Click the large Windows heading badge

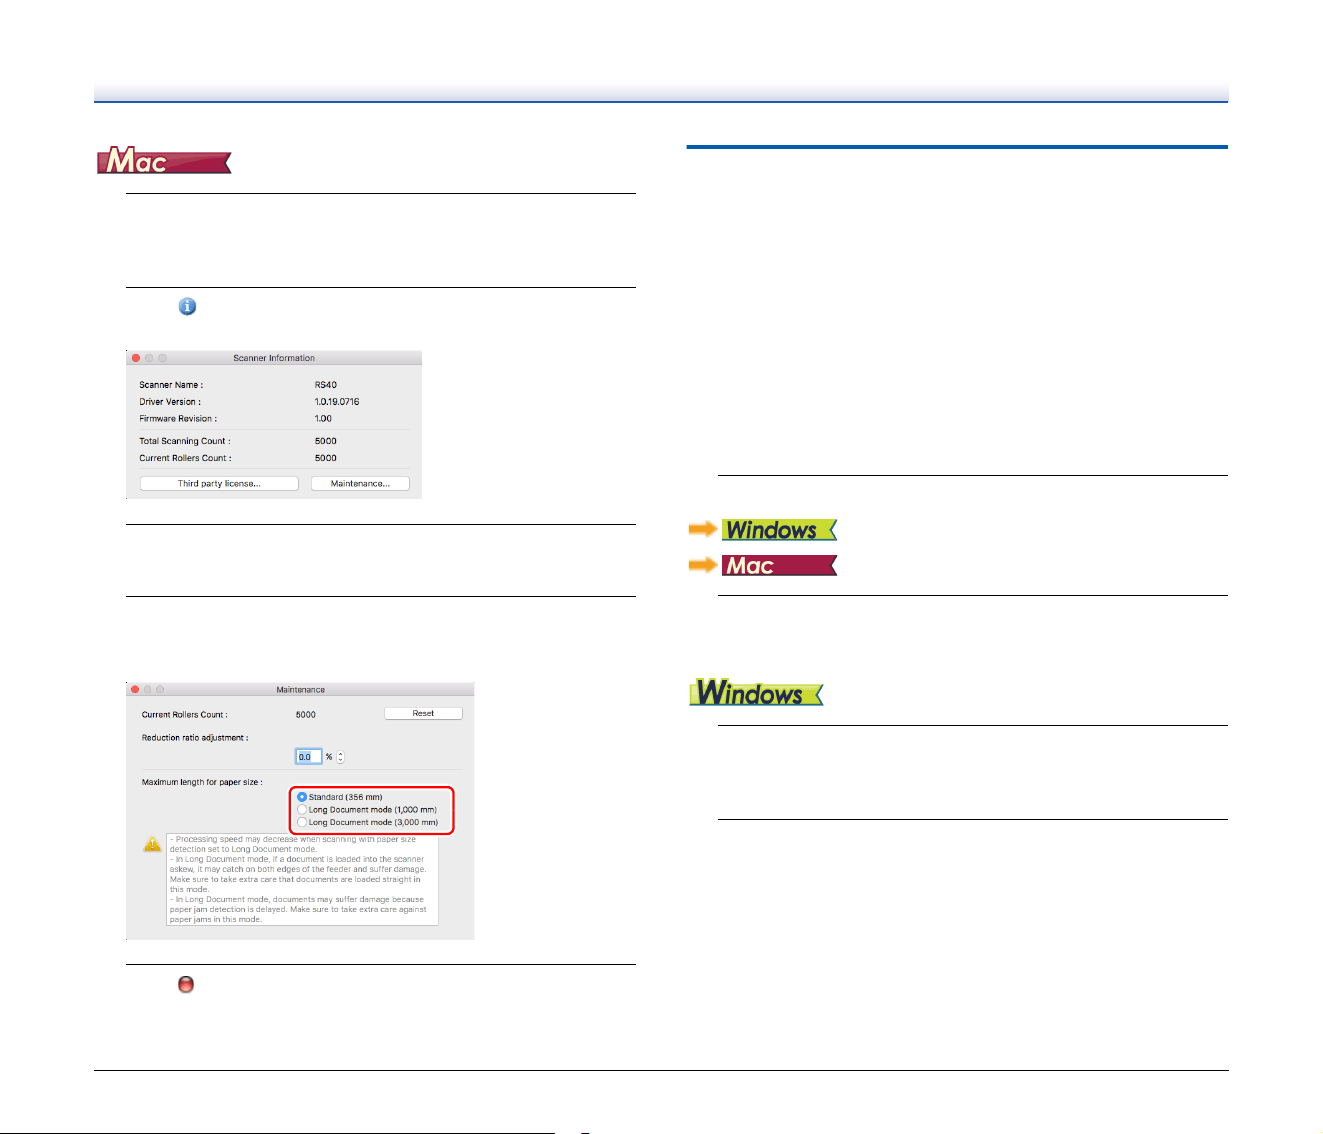[x=756, y=692]
